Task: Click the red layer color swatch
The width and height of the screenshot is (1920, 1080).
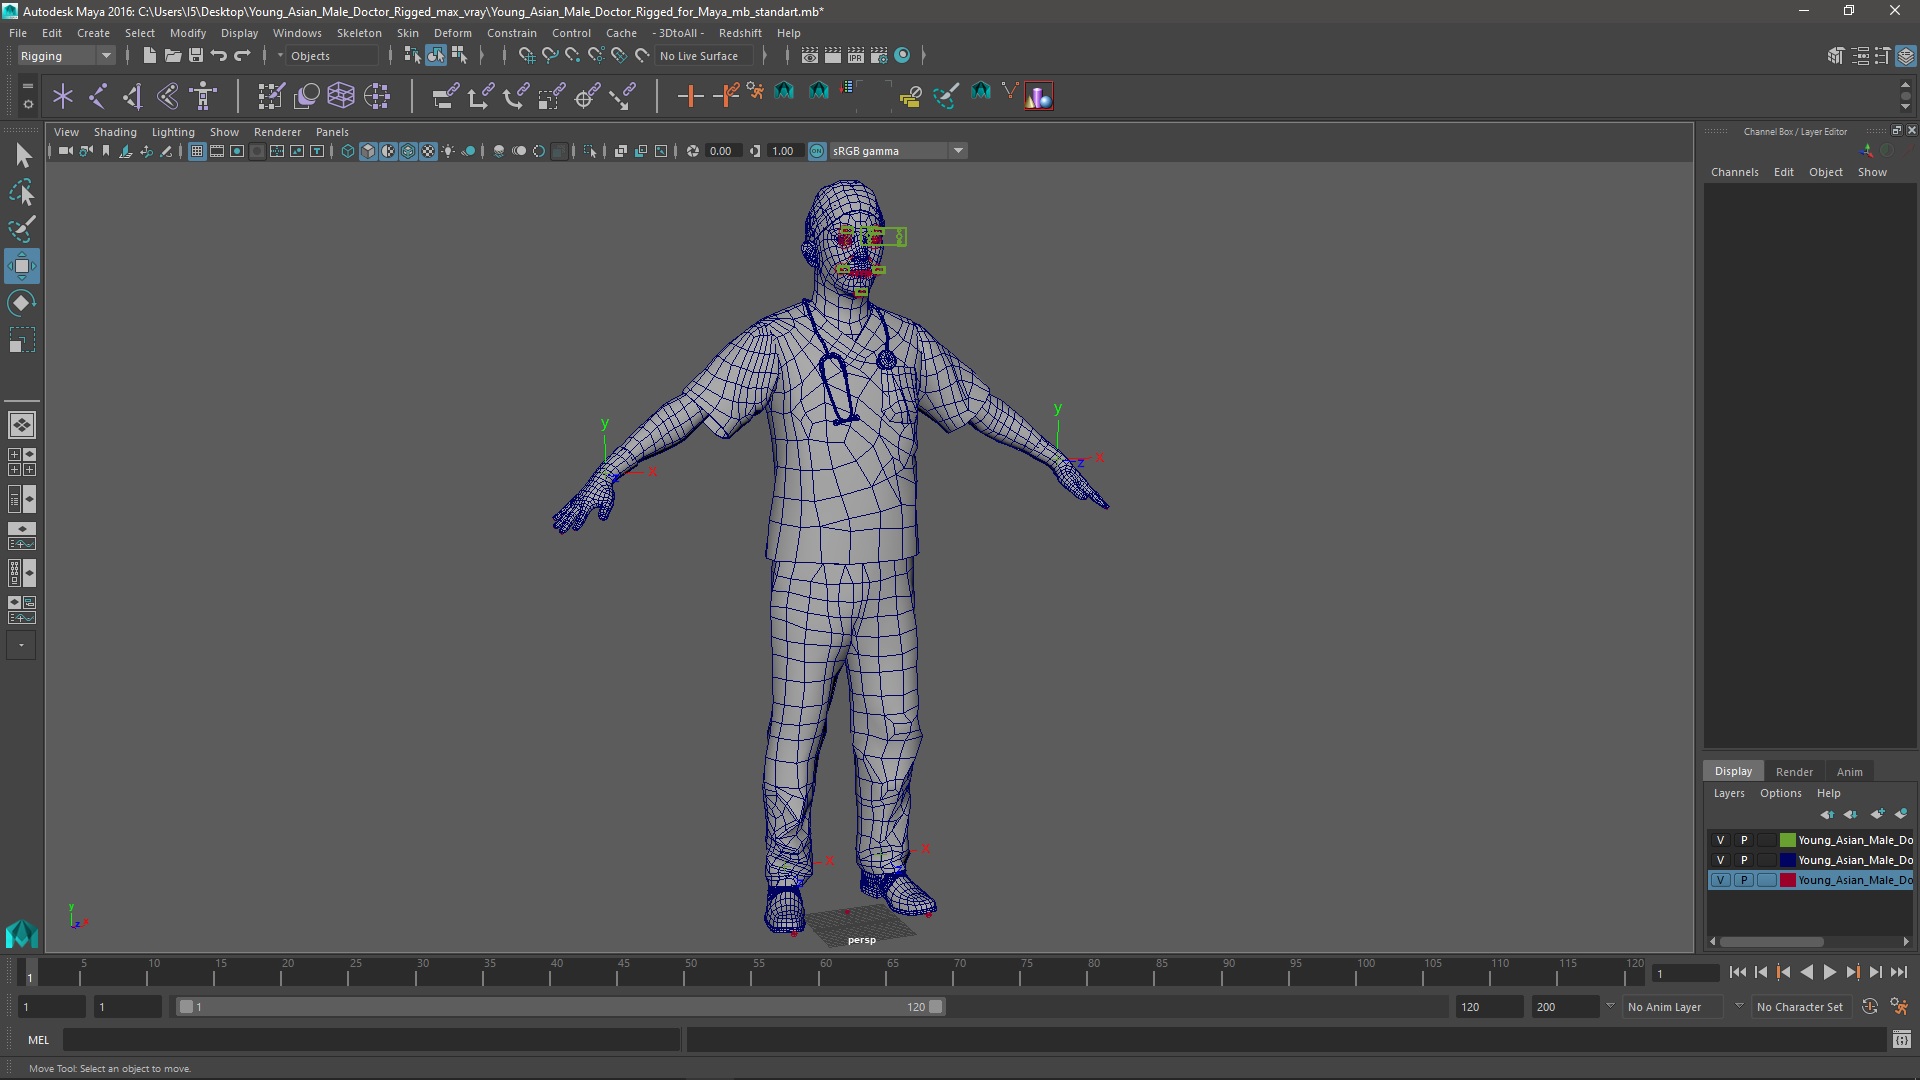Action: tap(1787, 880)
